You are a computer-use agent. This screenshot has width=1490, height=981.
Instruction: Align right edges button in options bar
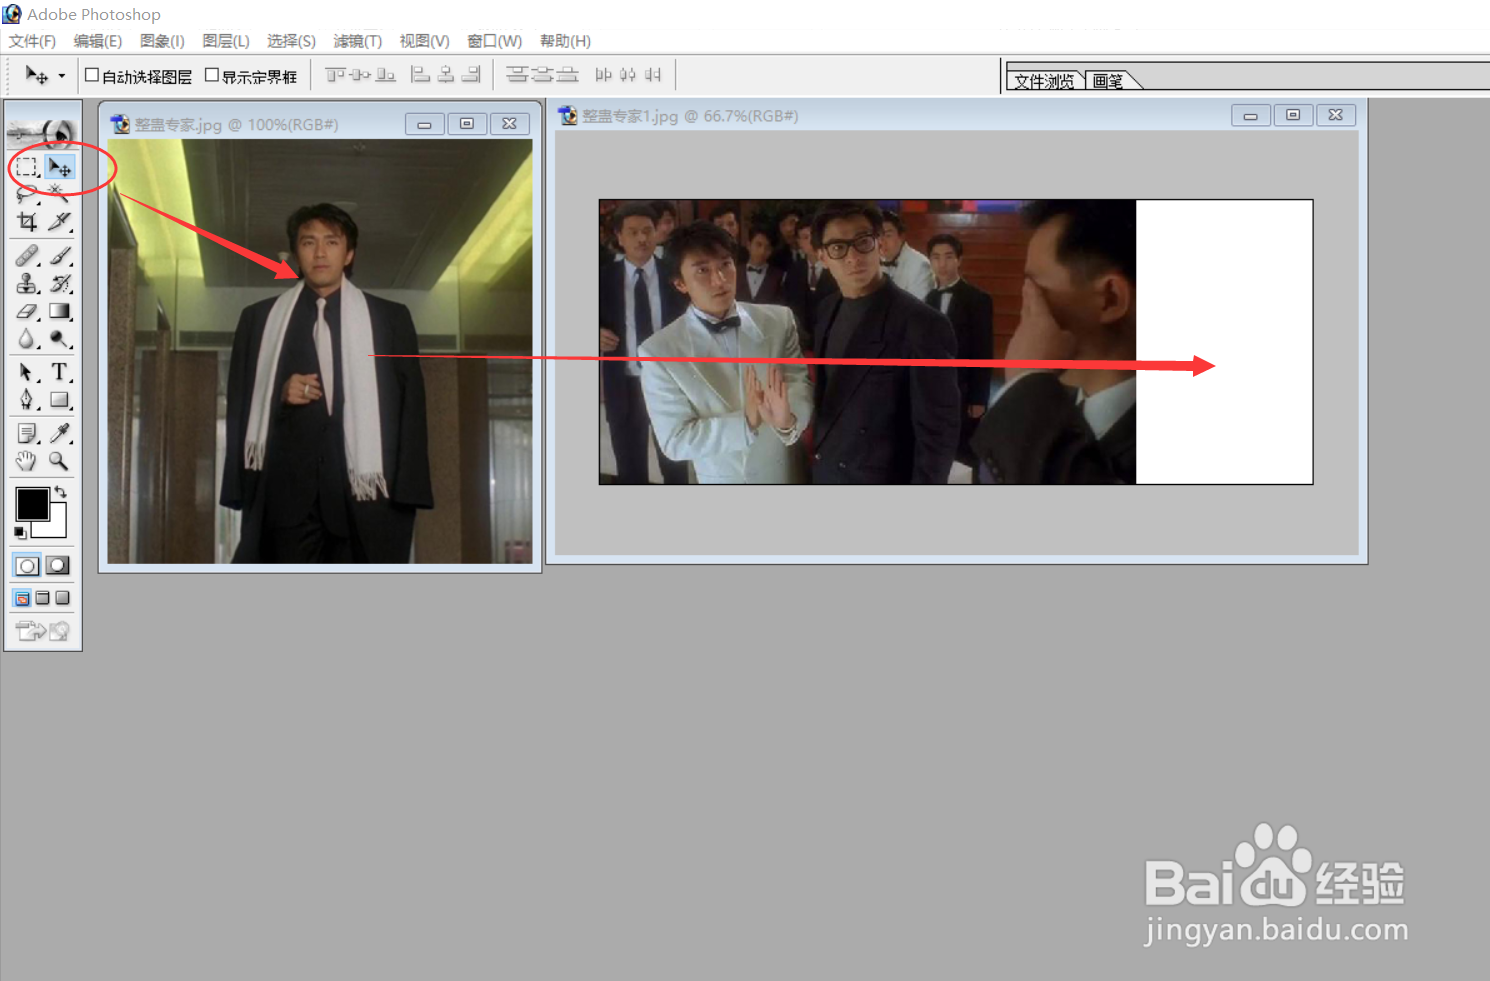click(x=471, y=75)
